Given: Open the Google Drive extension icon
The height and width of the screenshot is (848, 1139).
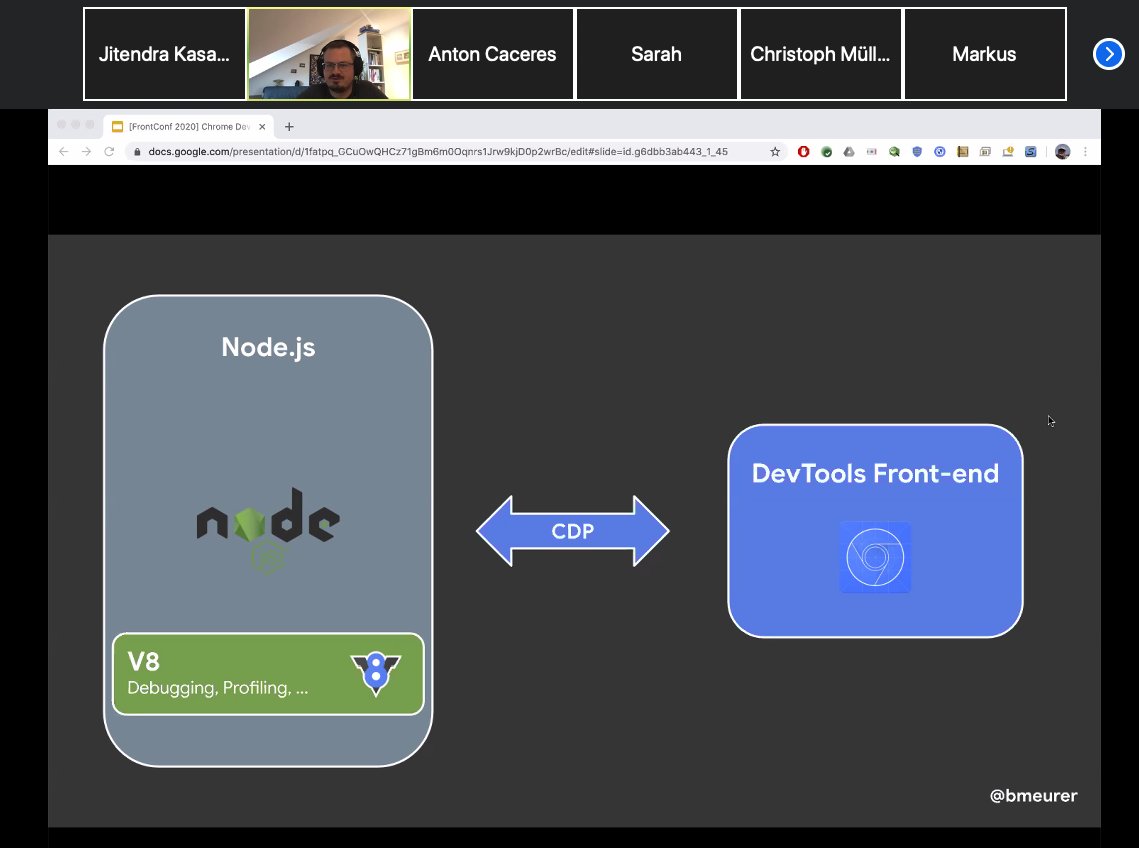Looking at the screenshot, I should point(849,151).
